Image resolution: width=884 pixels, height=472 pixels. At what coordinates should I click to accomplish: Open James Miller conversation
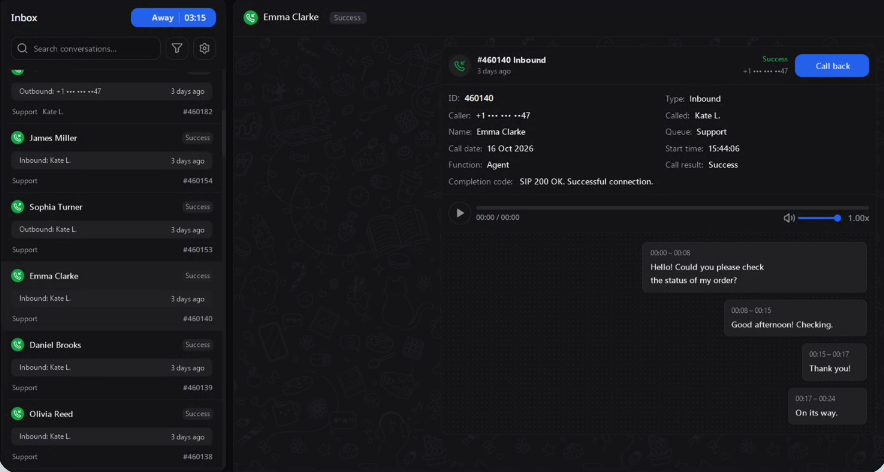coord(112,158)
